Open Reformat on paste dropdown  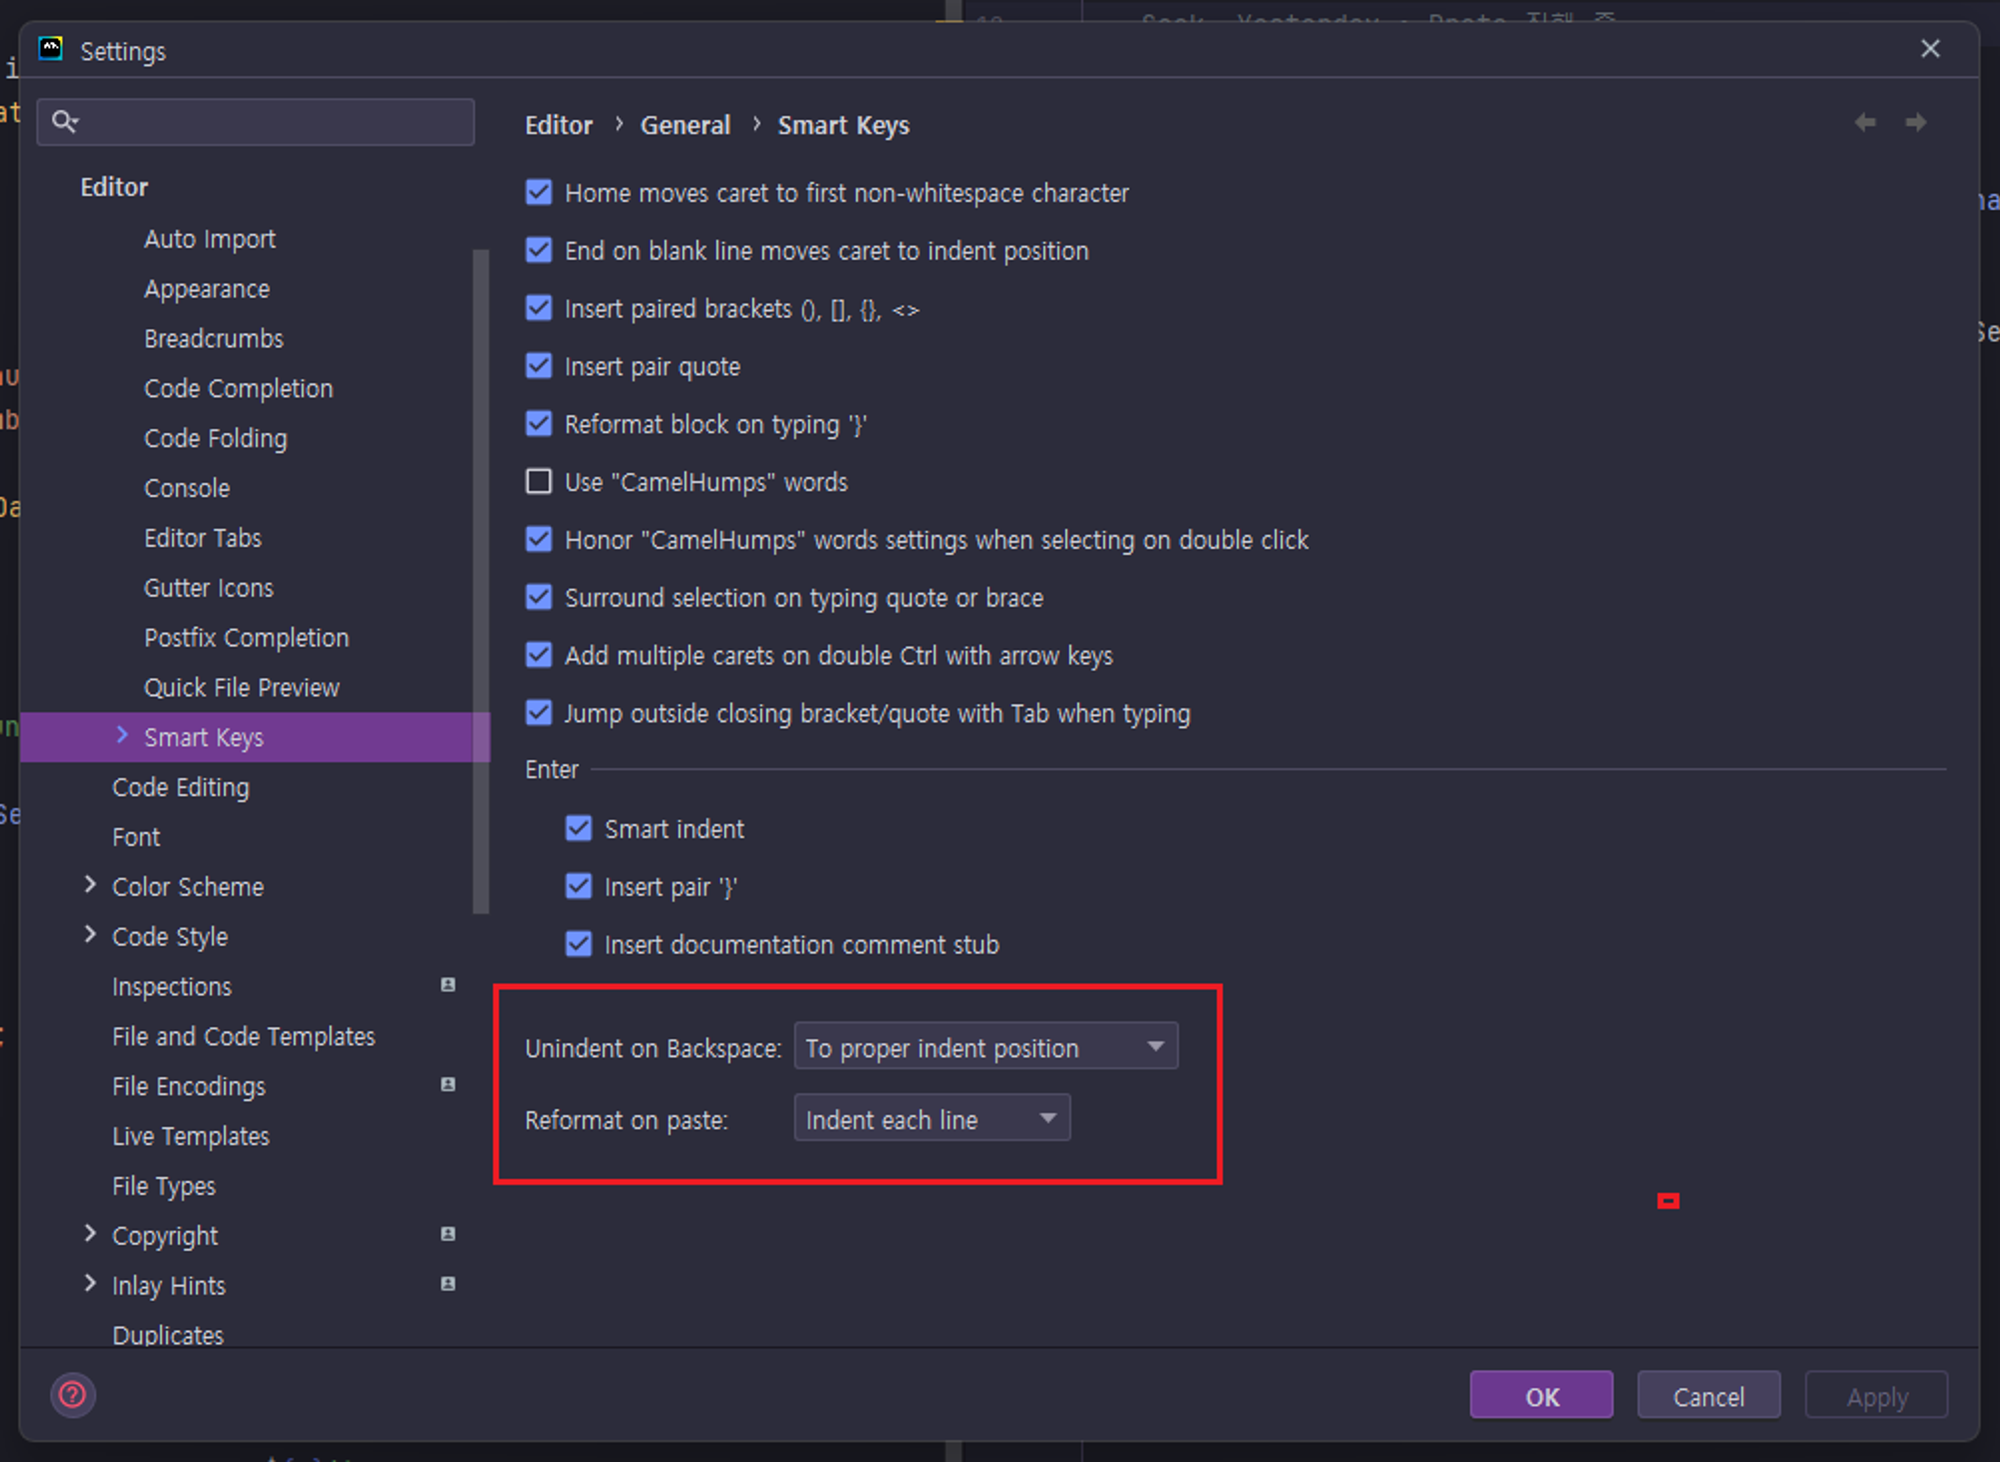[x=931, y=1119]
